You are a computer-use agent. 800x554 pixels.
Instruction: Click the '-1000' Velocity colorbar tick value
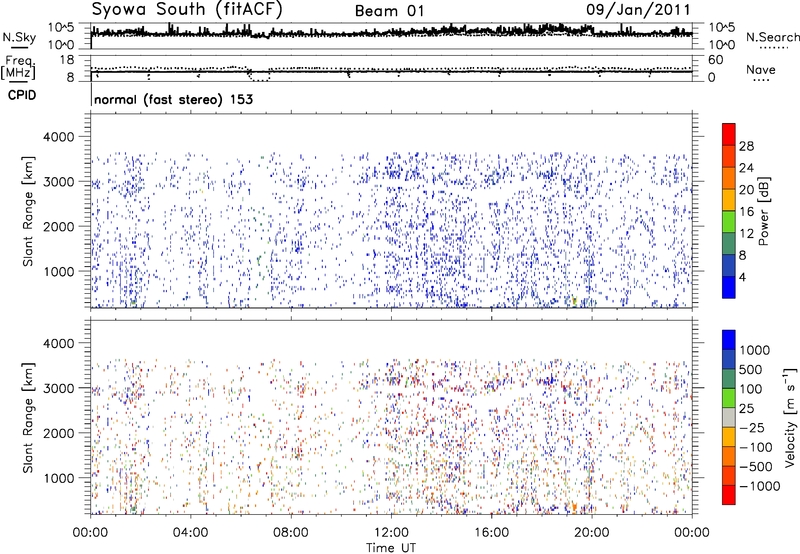tap(759, 486)
